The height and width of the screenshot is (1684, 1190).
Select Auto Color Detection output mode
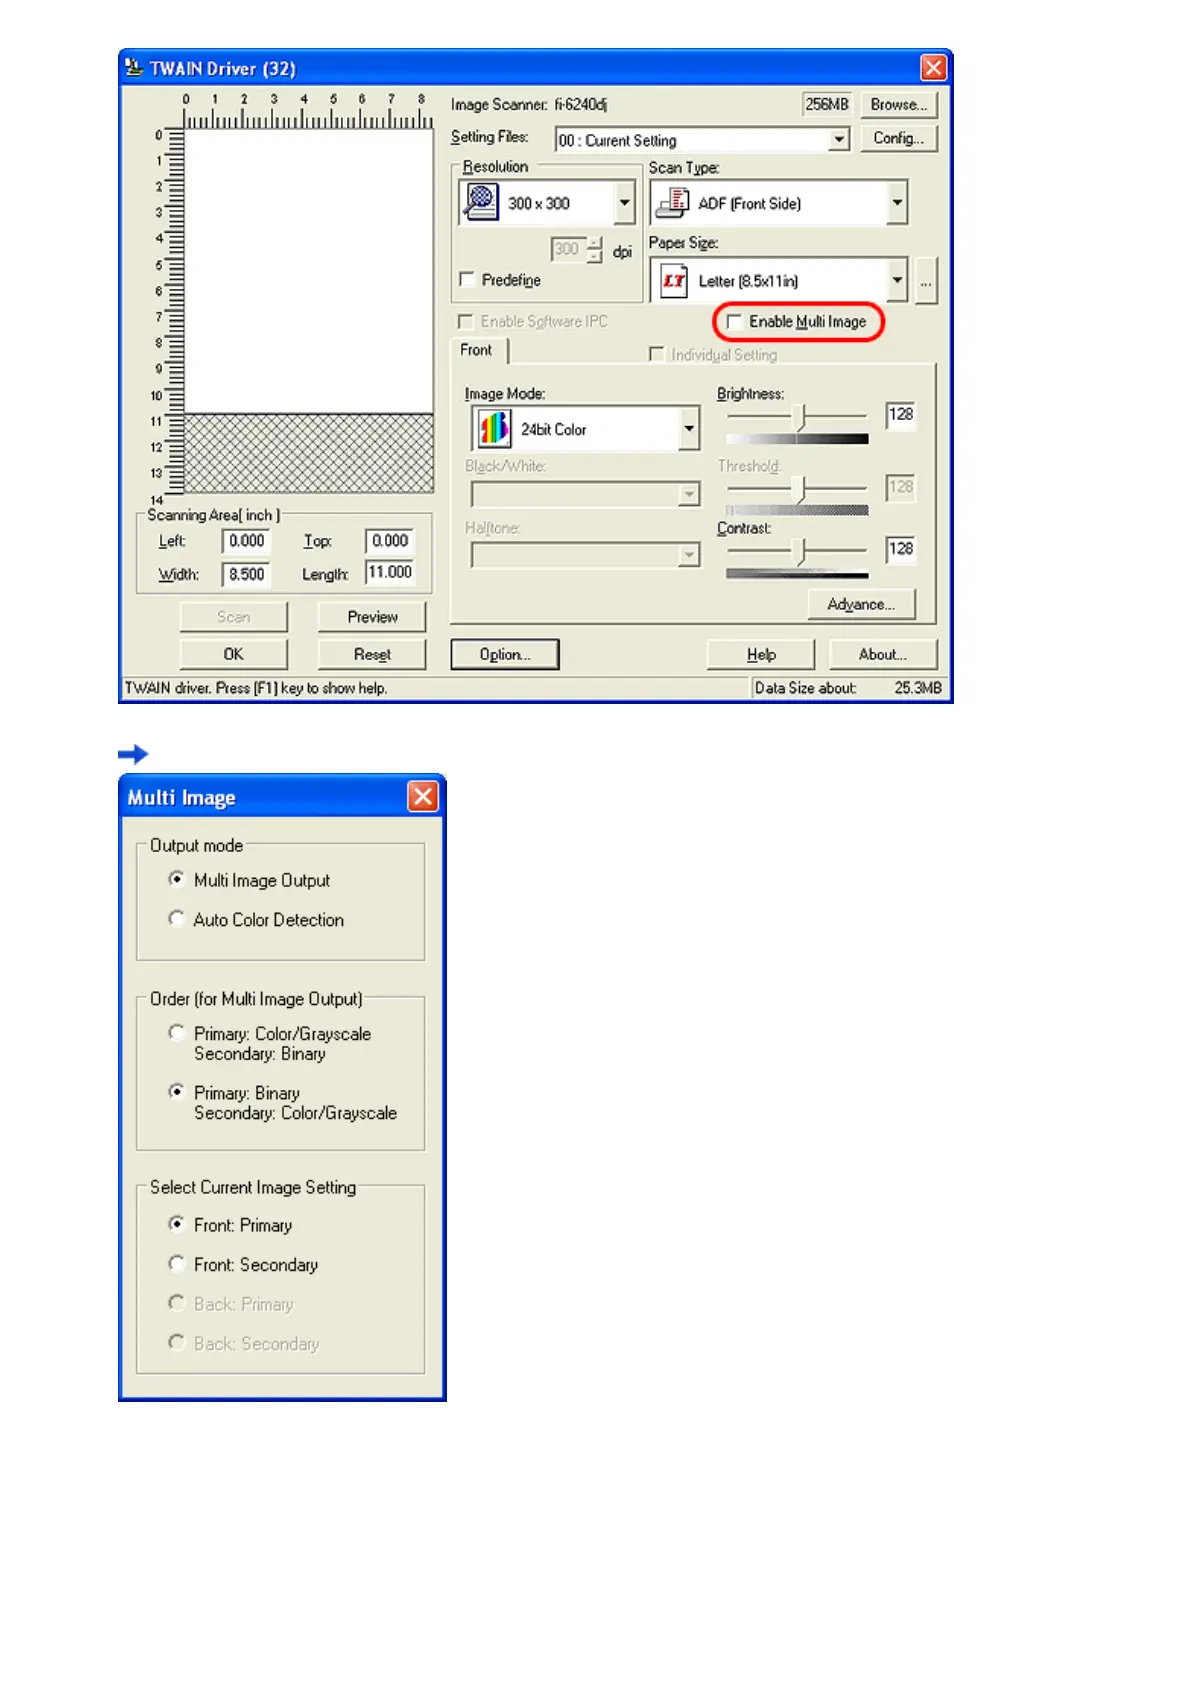(x=176, y=918)
